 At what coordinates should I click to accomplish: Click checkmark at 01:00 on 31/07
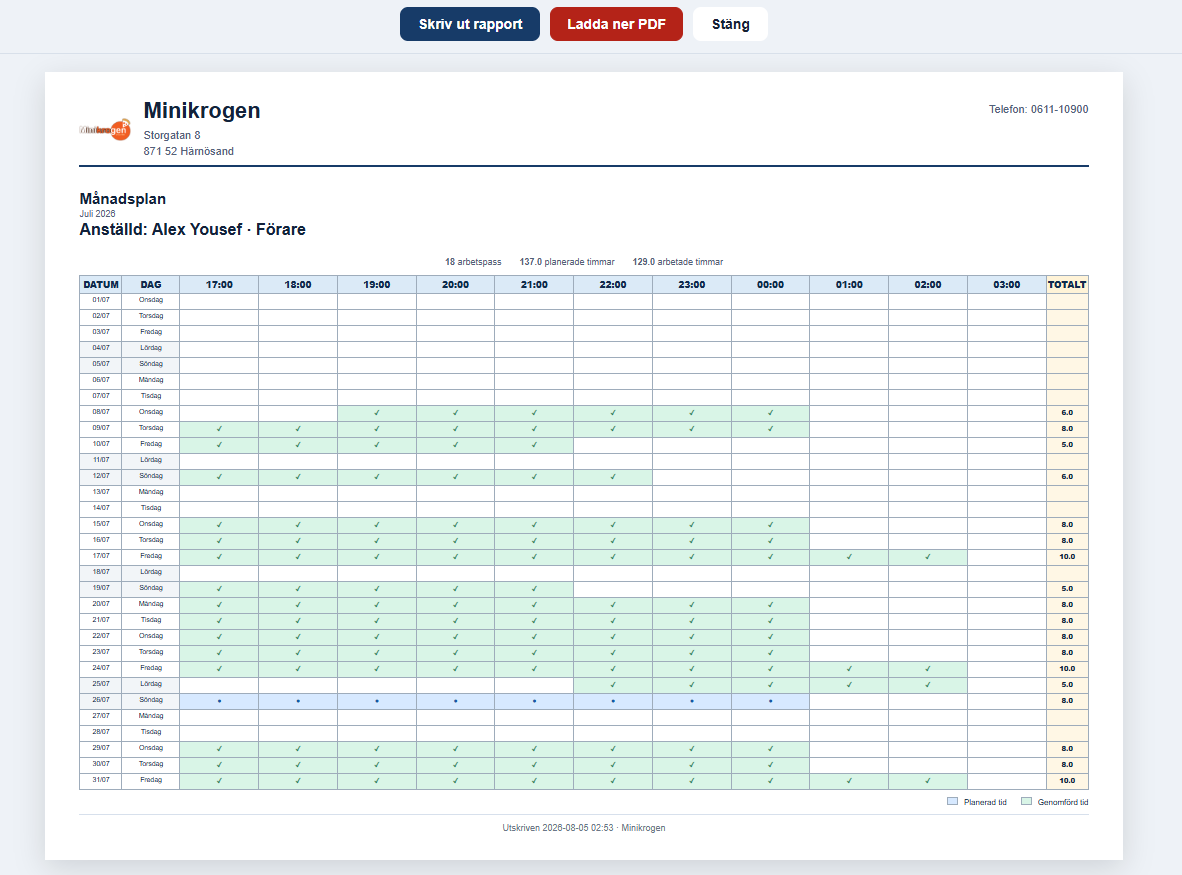click(x=849, y=781)
